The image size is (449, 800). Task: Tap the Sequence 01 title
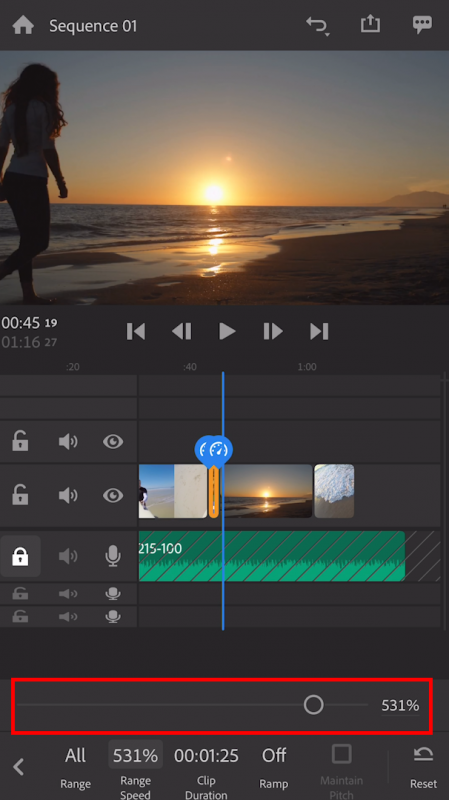(93, 26)
